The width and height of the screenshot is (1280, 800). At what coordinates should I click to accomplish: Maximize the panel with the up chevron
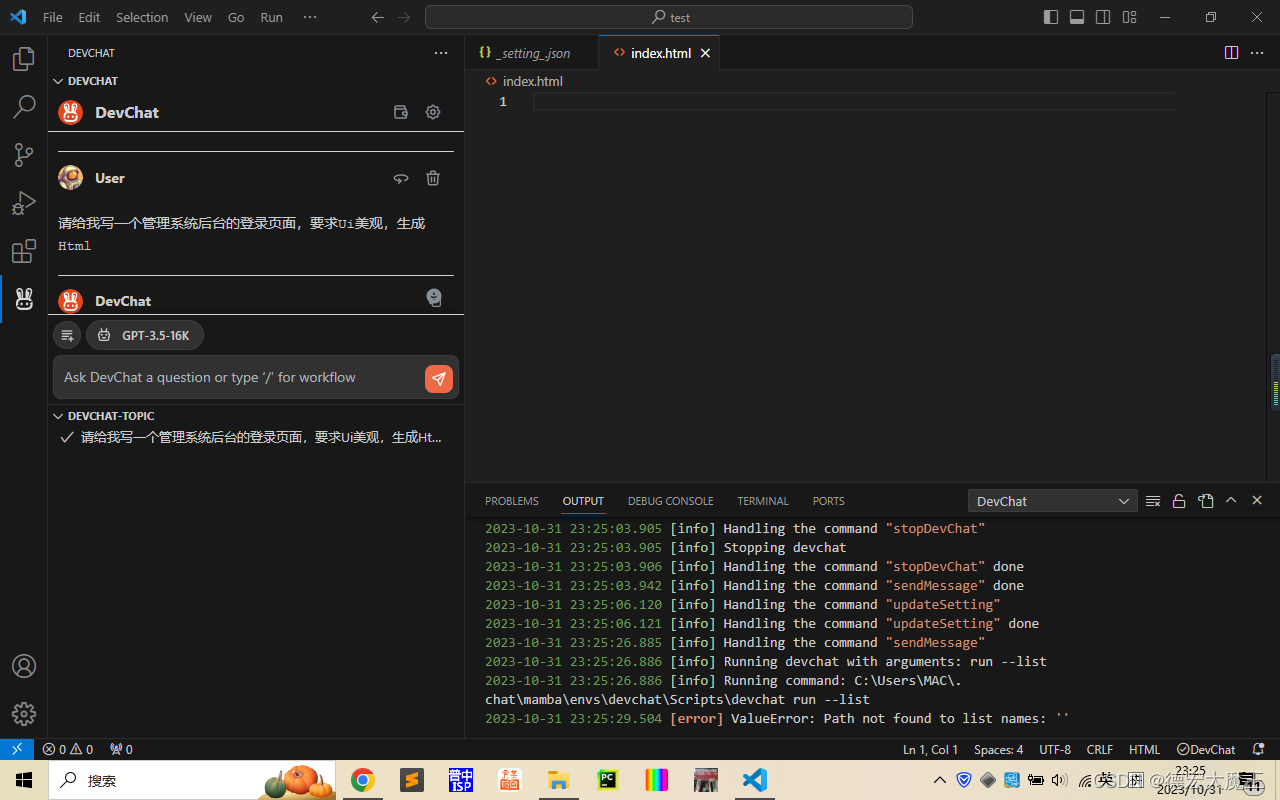(1231, 501)
